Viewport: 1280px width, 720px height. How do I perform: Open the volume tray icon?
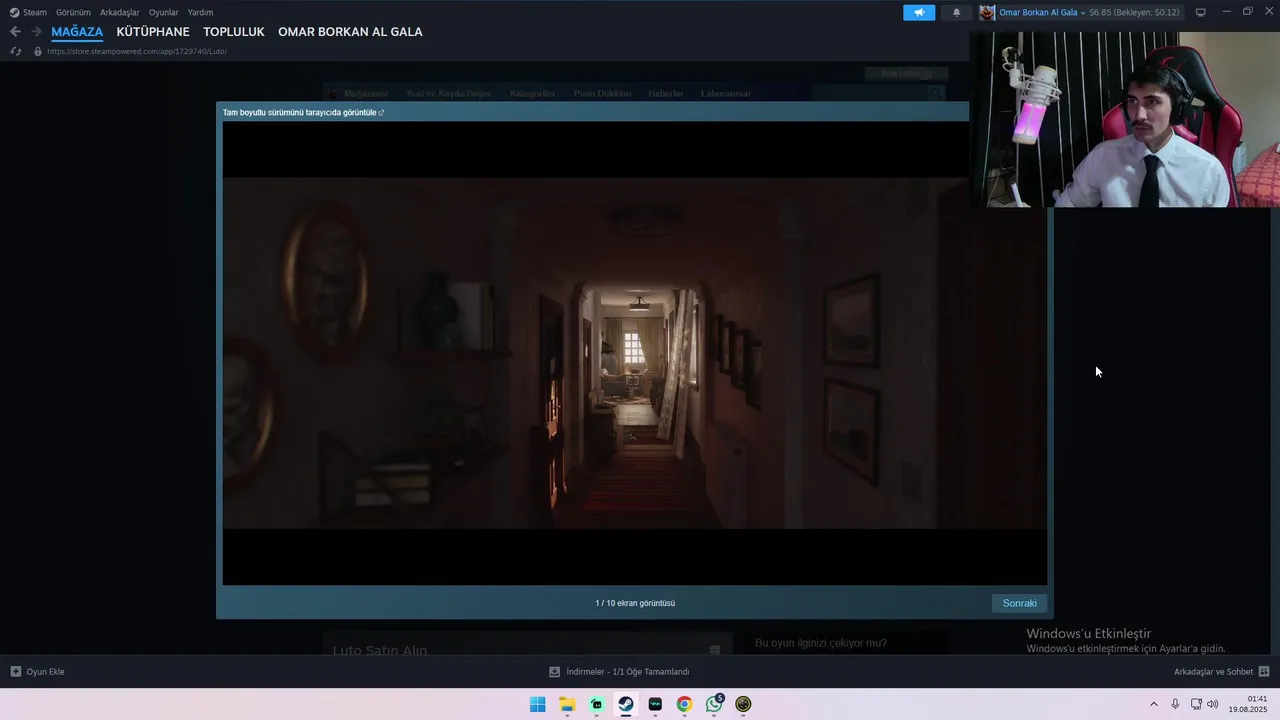[1213, 704]
